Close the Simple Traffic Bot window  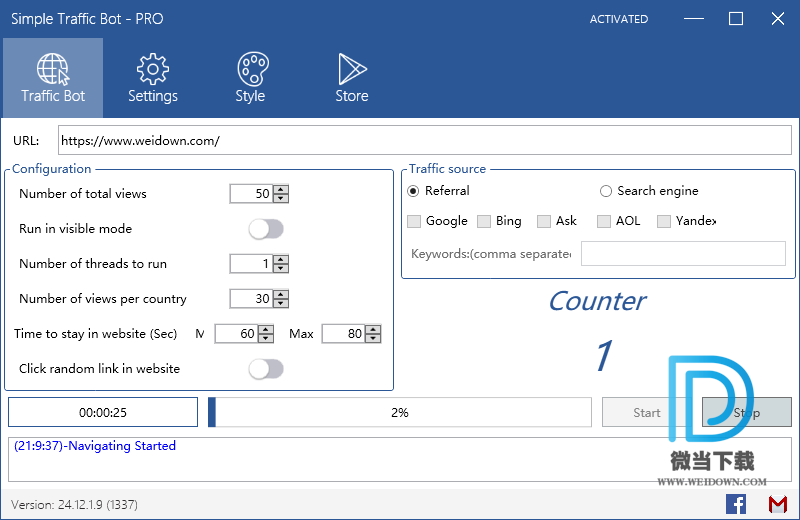coord(778,19)
